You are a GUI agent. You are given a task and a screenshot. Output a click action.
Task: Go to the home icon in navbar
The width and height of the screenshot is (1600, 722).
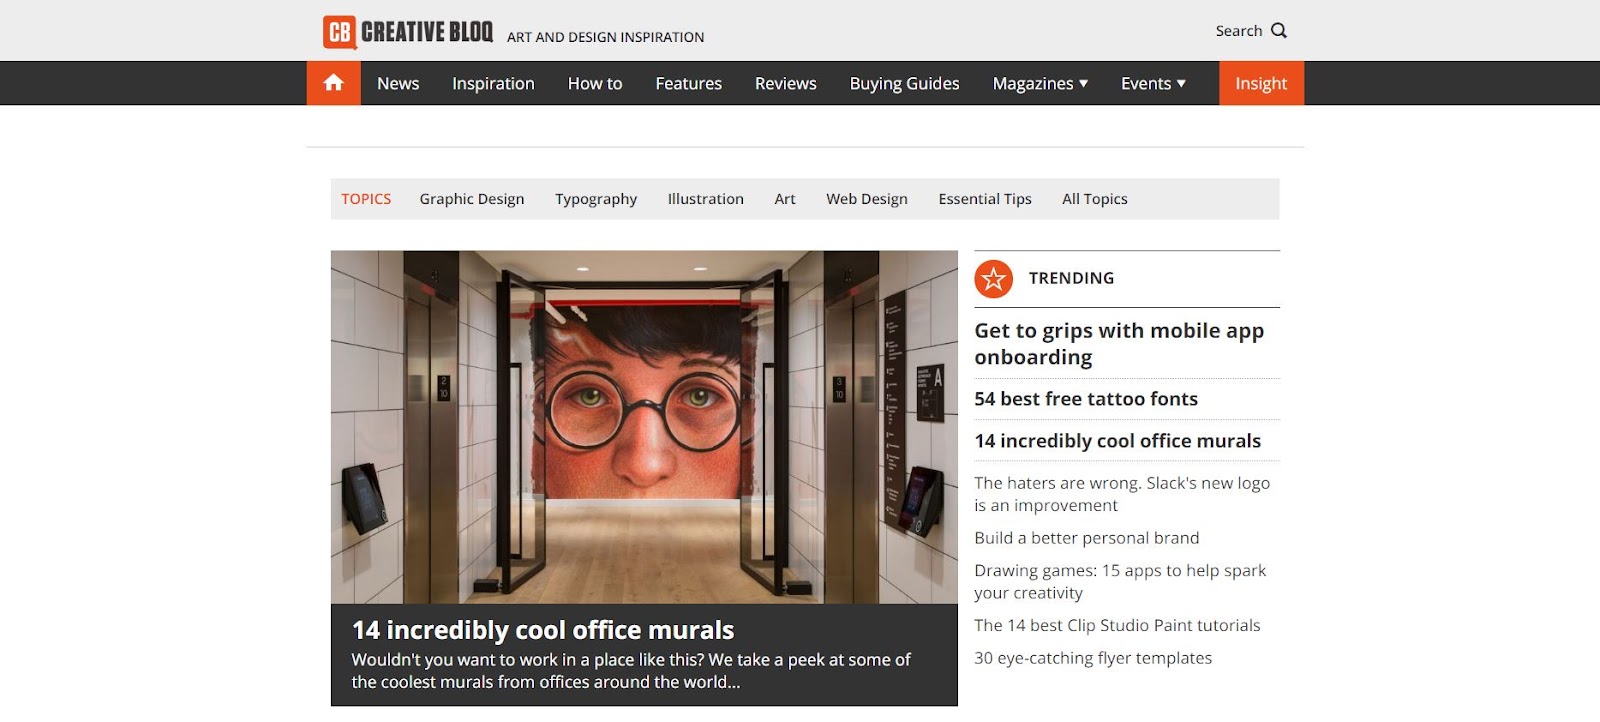click(x=334, y=83)
